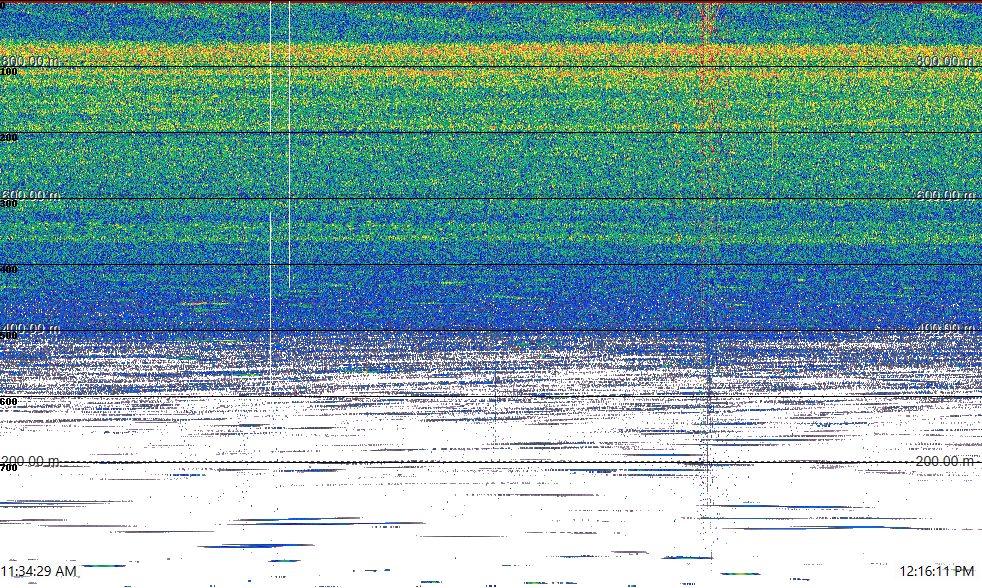Select the right-side 400.00 m range label

tap(945, 328)
